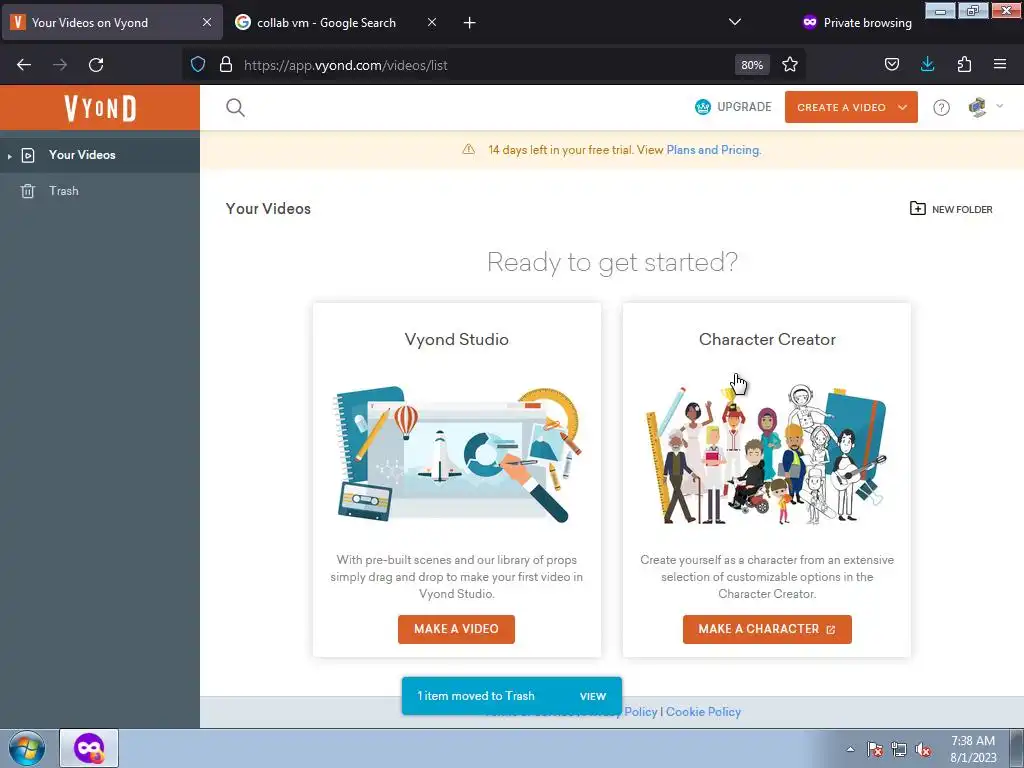Switch to the Your Videos on Vyond tab
Screen dimensions: 1024x768
click(x=112, y=22)
